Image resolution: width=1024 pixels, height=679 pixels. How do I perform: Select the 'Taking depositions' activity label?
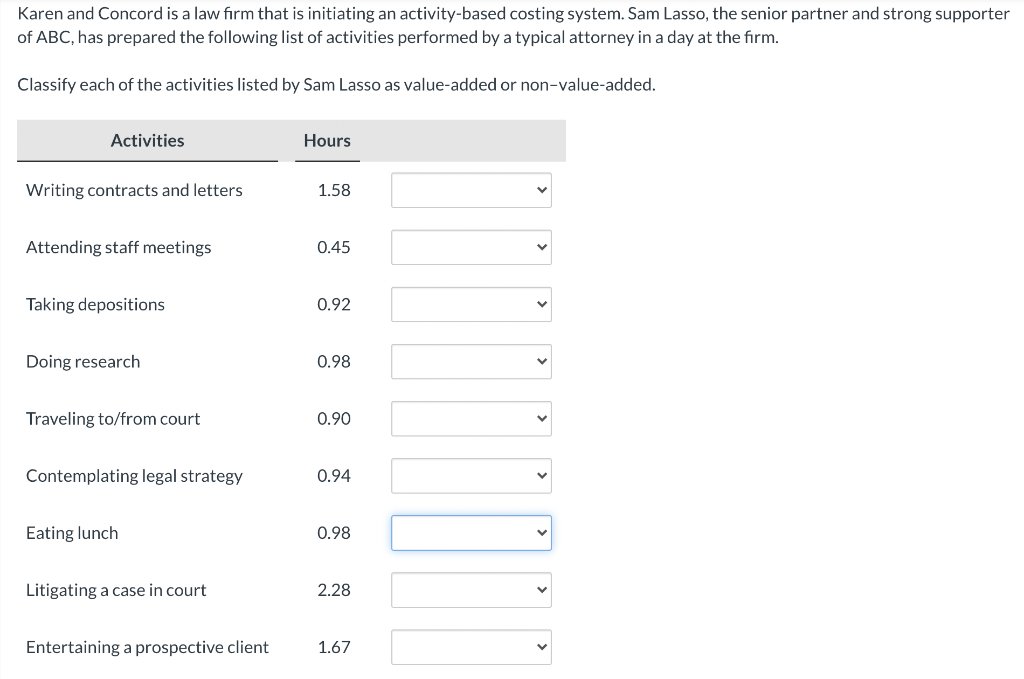(x=95, y=304)
